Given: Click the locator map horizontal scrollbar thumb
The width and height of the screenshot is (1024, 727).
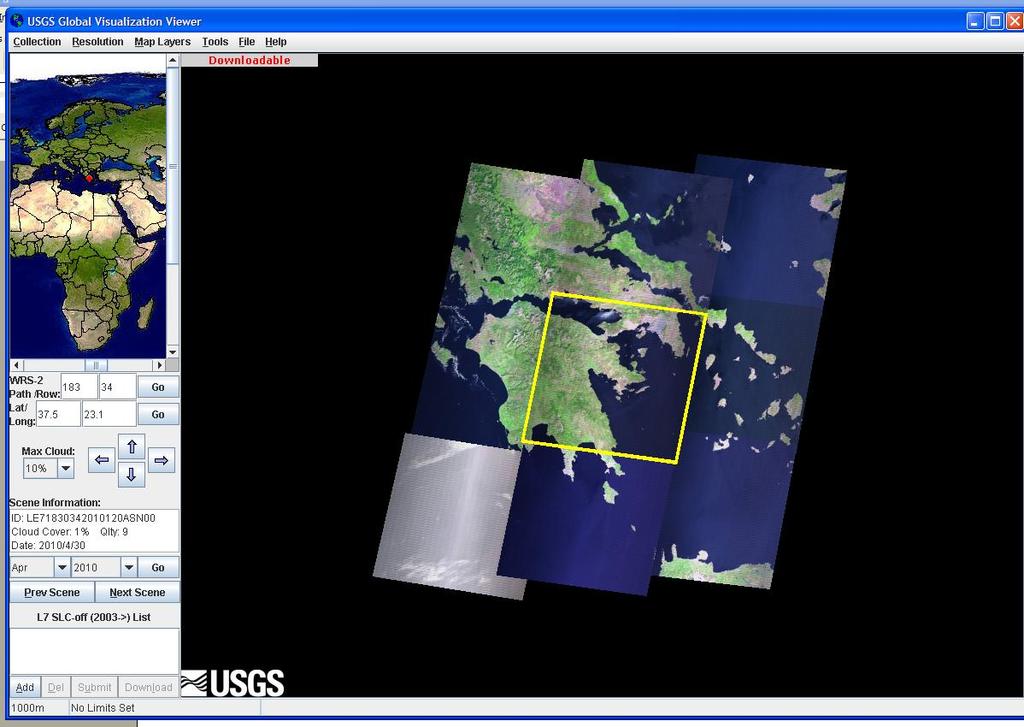Looking at the screenshot, I should tap(96, 365).
